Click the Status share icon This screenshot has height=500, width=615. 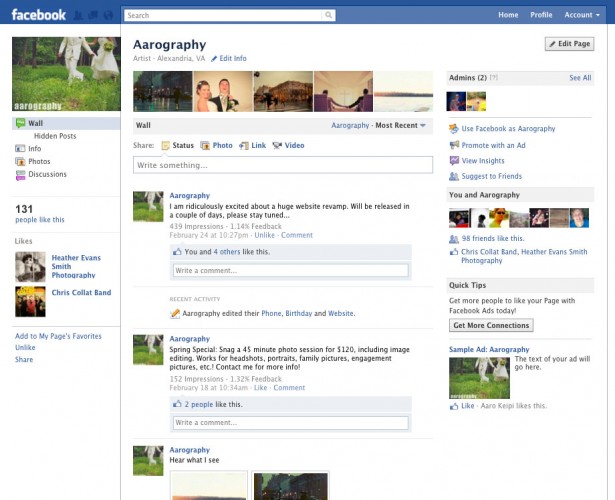166,145
